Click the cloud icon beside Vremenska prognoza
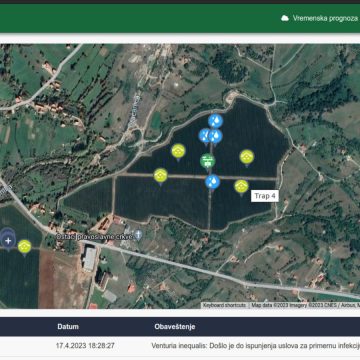Screen dimensions: 360x360 [x=285, y=18]
